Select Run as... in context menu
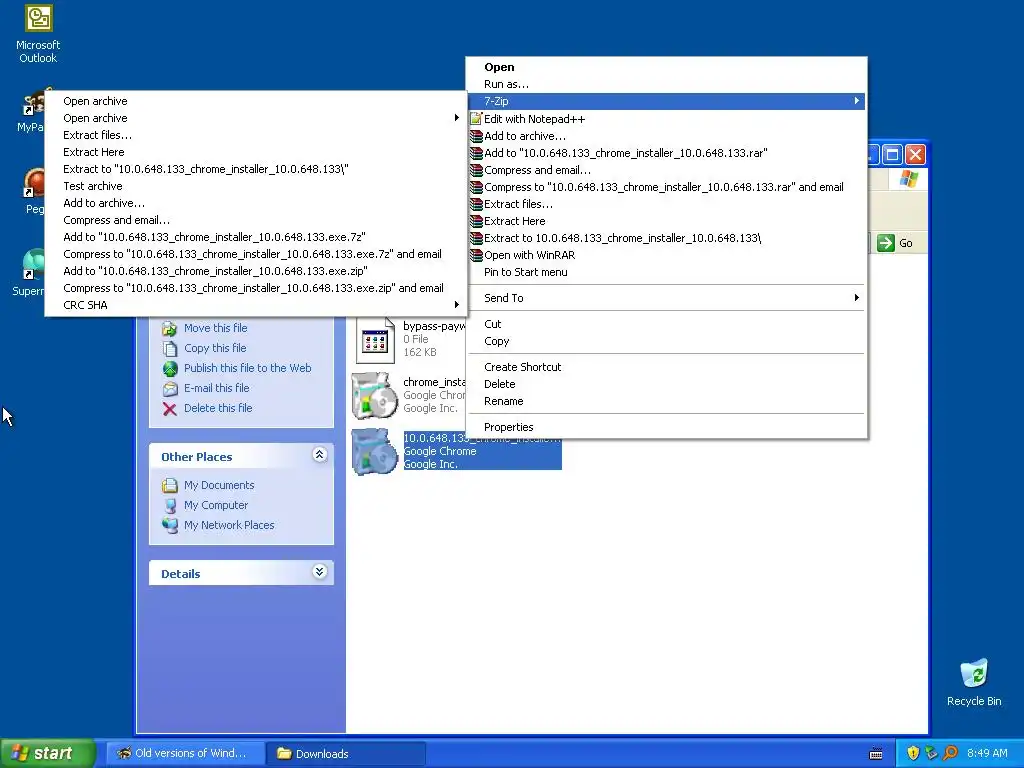 667,84
